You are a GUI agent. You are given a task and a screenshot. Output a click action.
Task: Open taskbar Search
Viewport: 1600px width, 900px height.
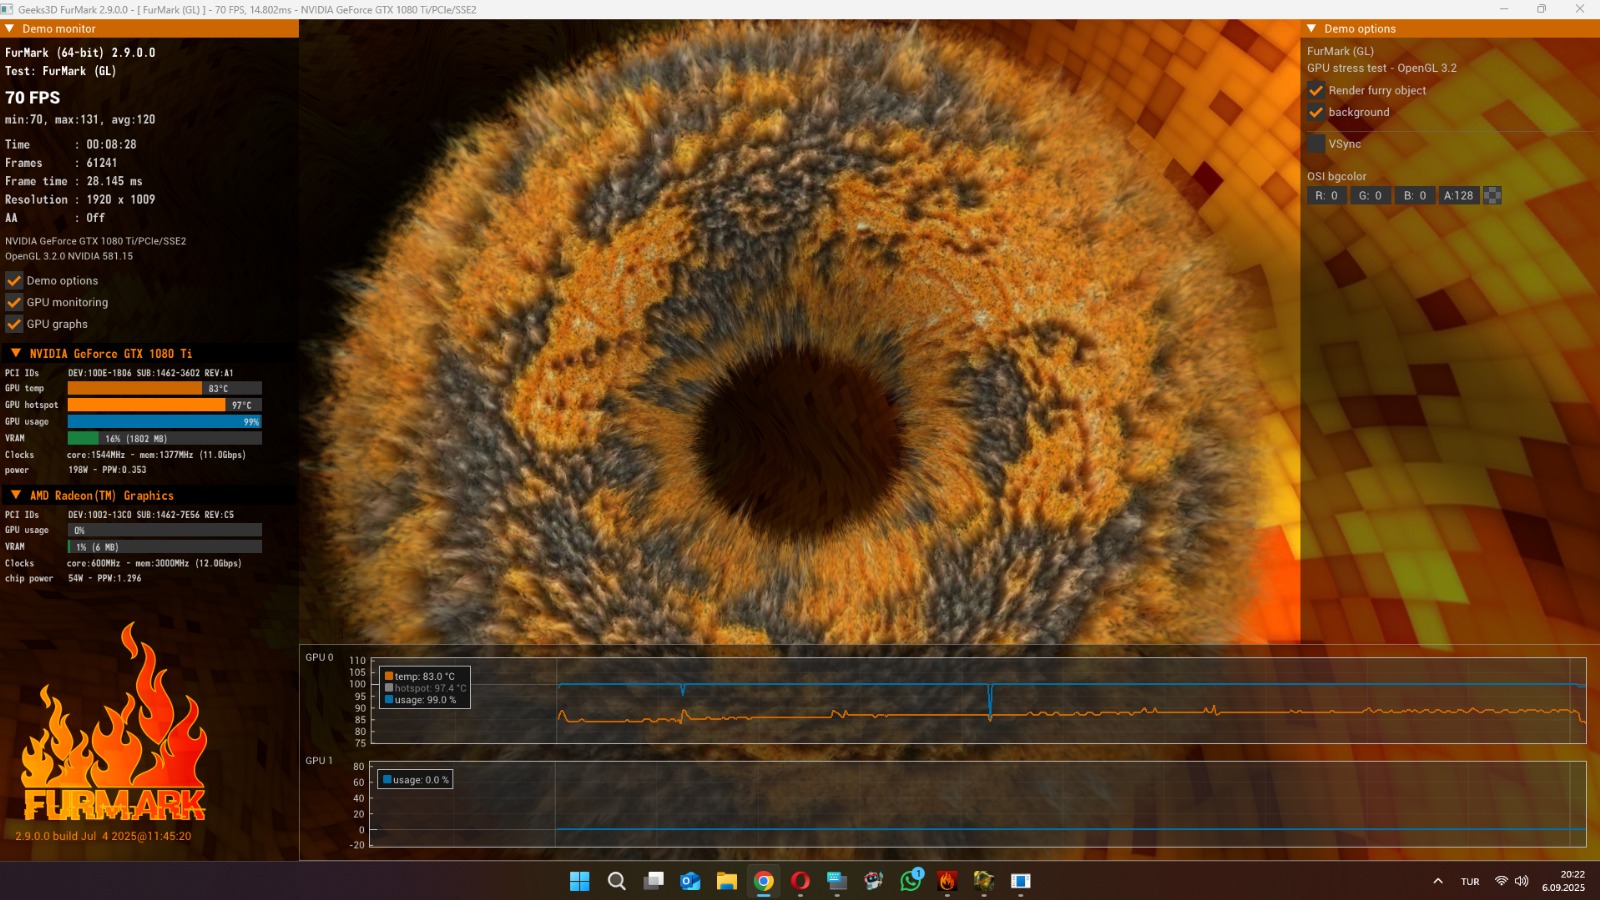(x=617, y=881)
